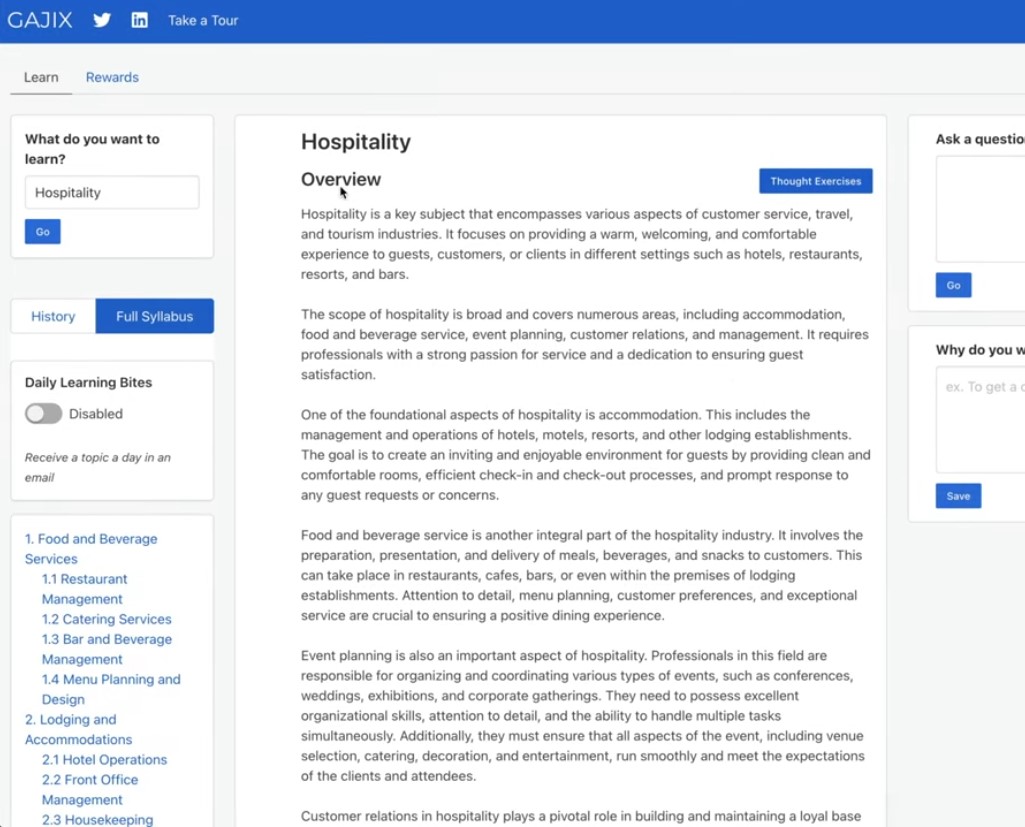Enable the Daily Learning Bites toggle
The image size is (1025, 827).
[44, 414]
